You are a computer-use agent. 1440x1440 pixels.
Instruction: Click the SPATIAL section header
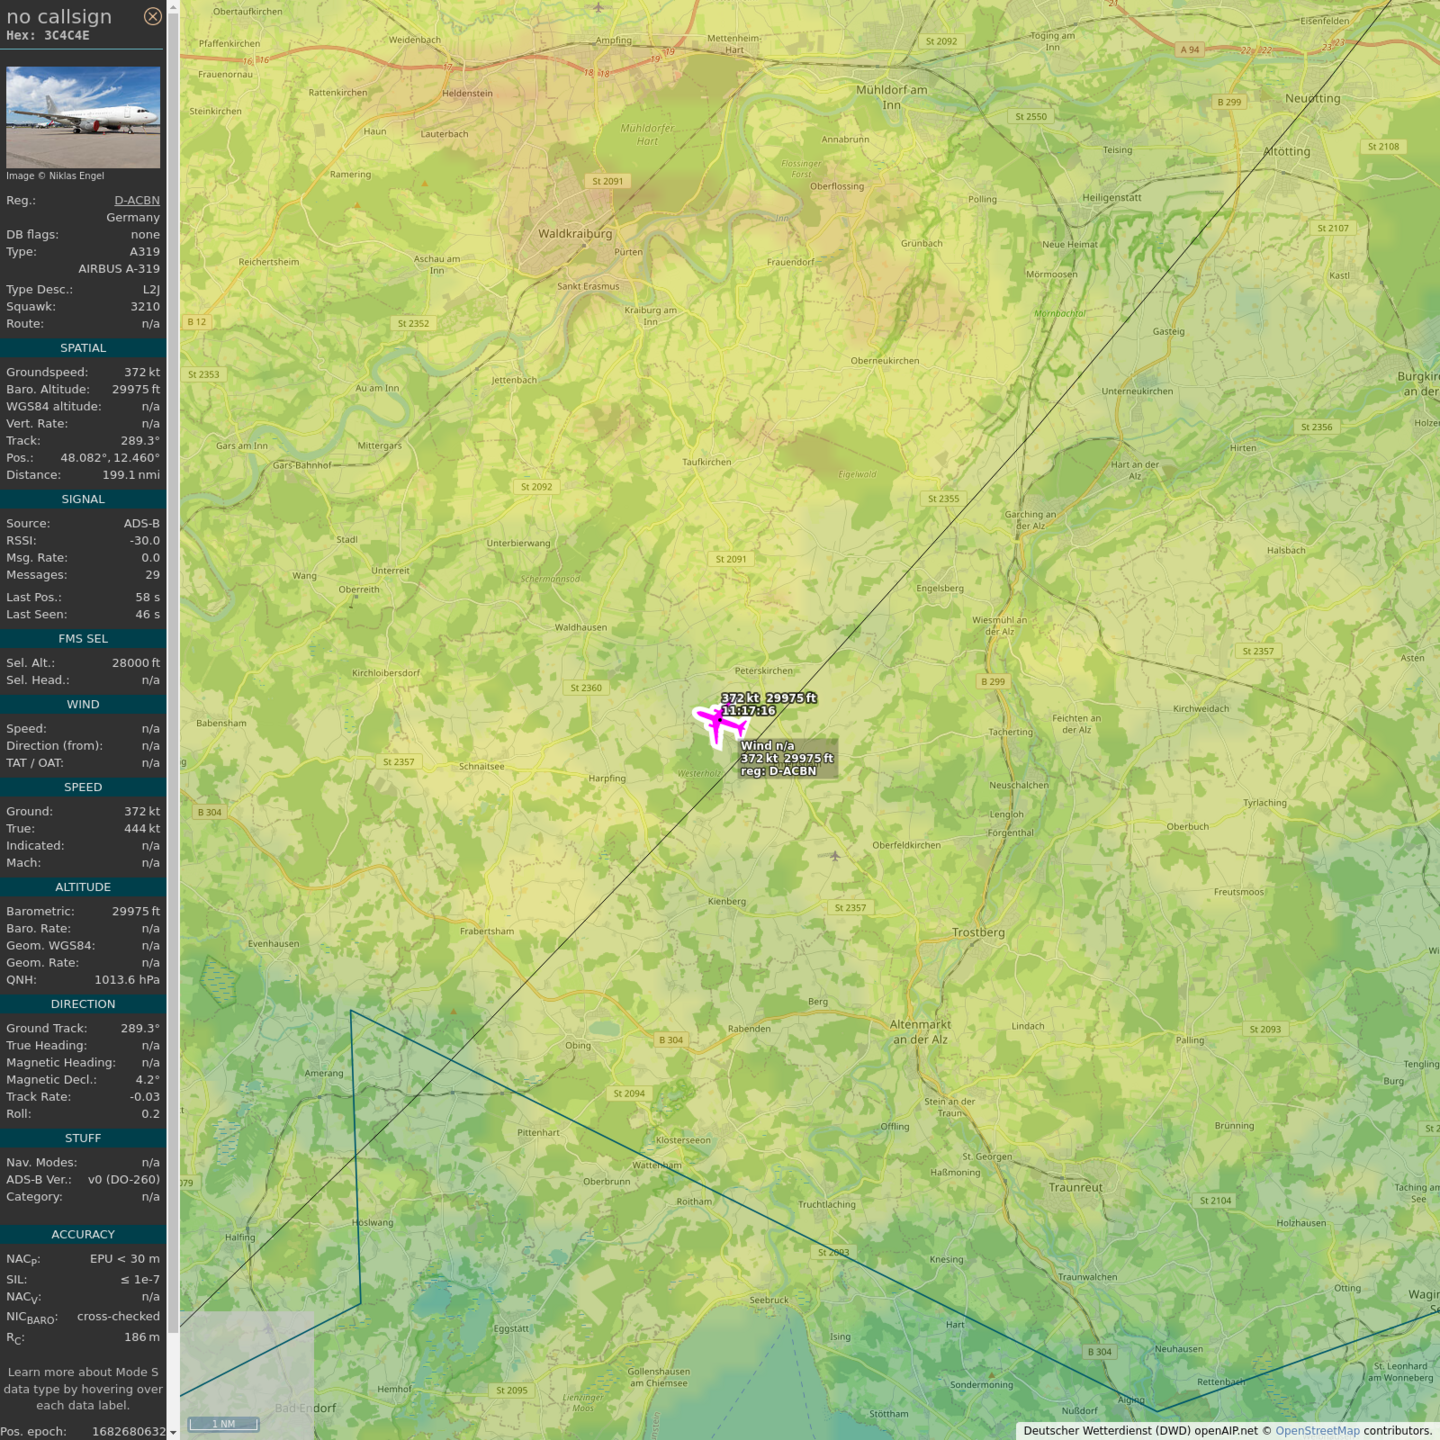(x=83, y=348)
